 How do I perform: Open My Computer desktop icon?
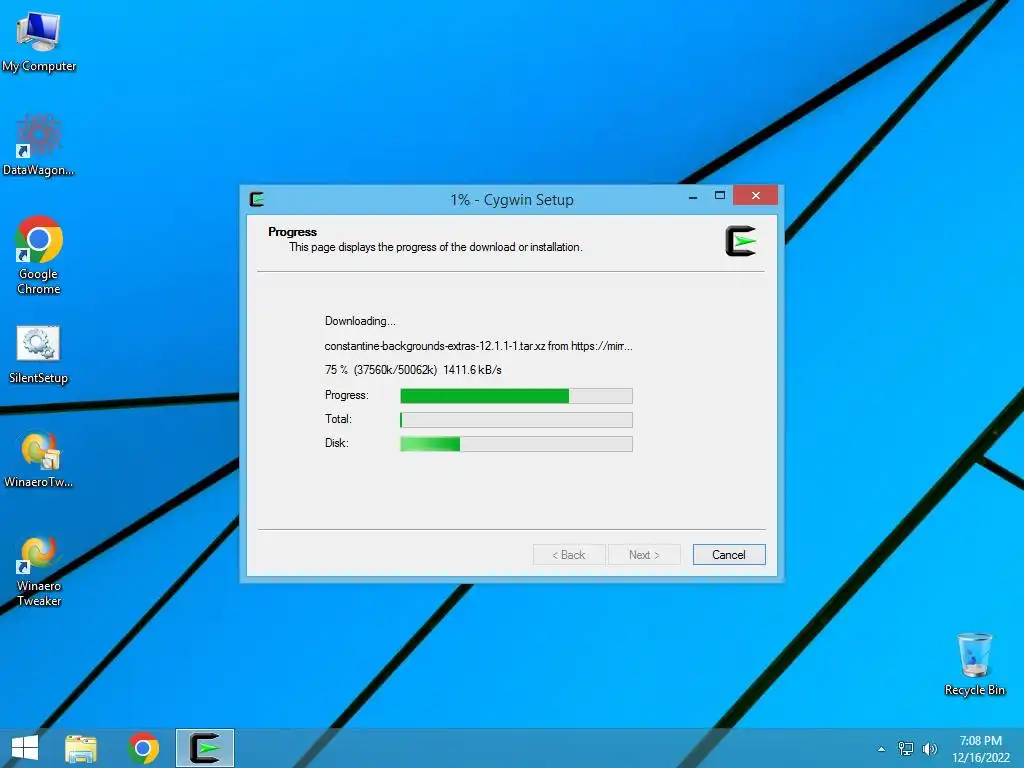[x=39, y=40]
